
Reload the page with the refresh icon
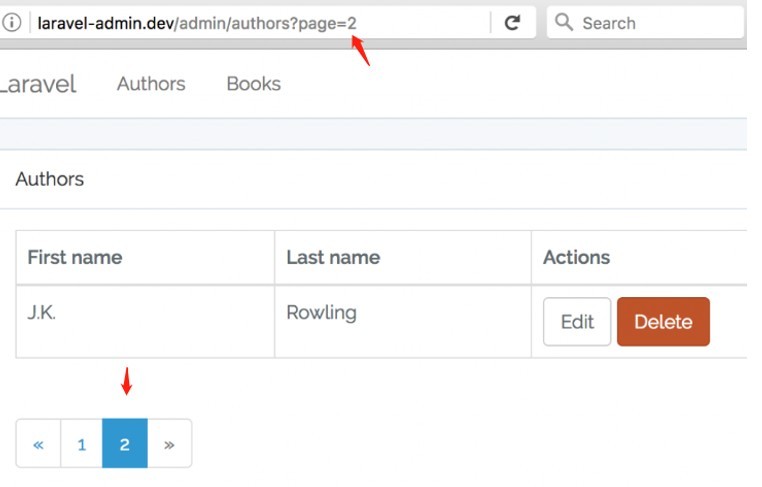[x=512, y=22]
